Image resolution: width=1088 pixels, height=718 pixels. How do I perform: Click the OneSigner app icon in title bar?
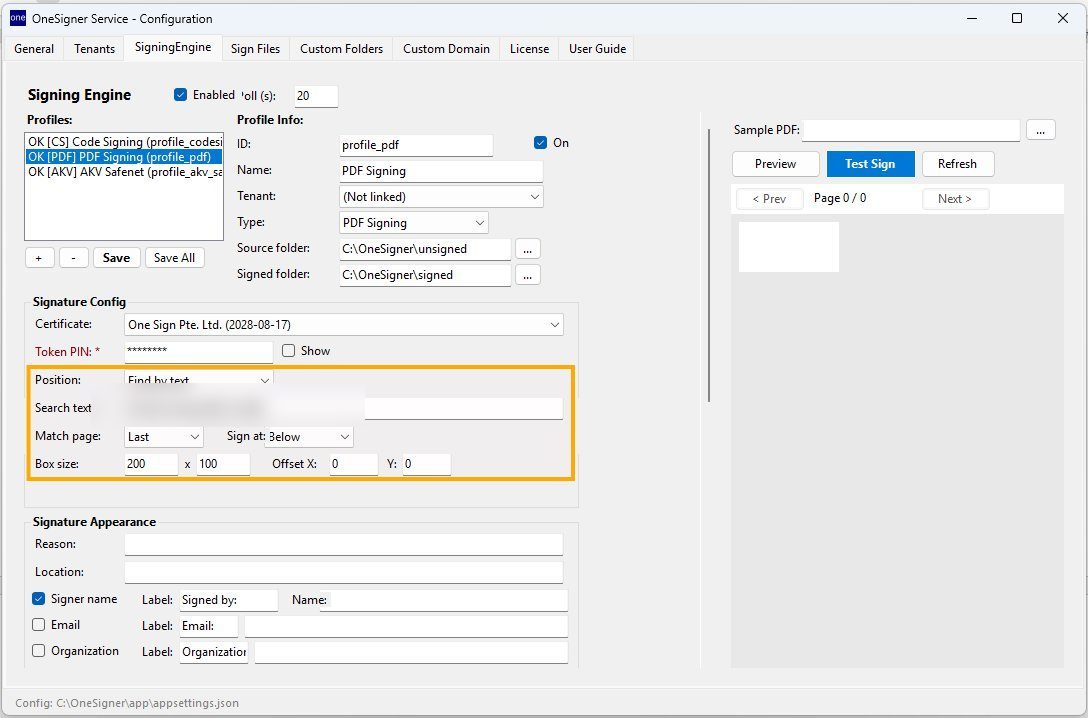(17, 18)
